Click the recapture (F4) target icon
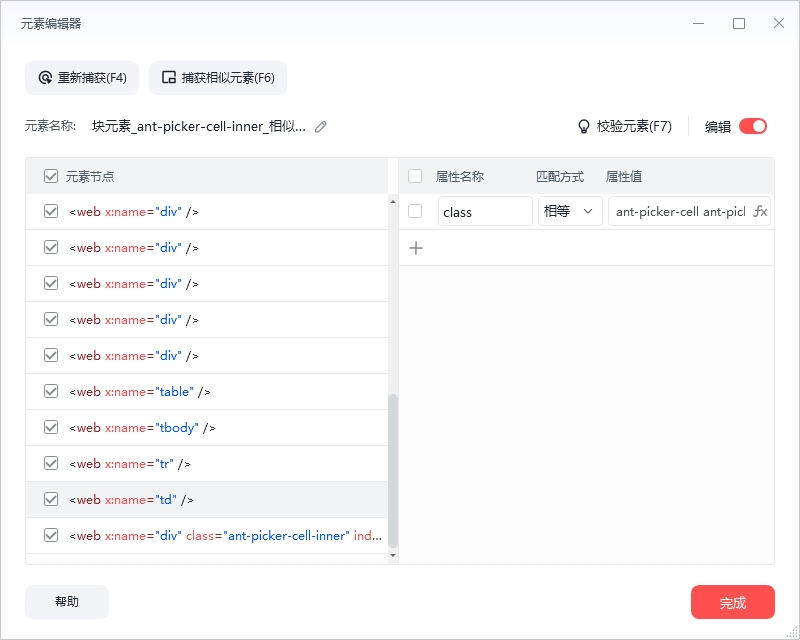 tap(45, 78)
